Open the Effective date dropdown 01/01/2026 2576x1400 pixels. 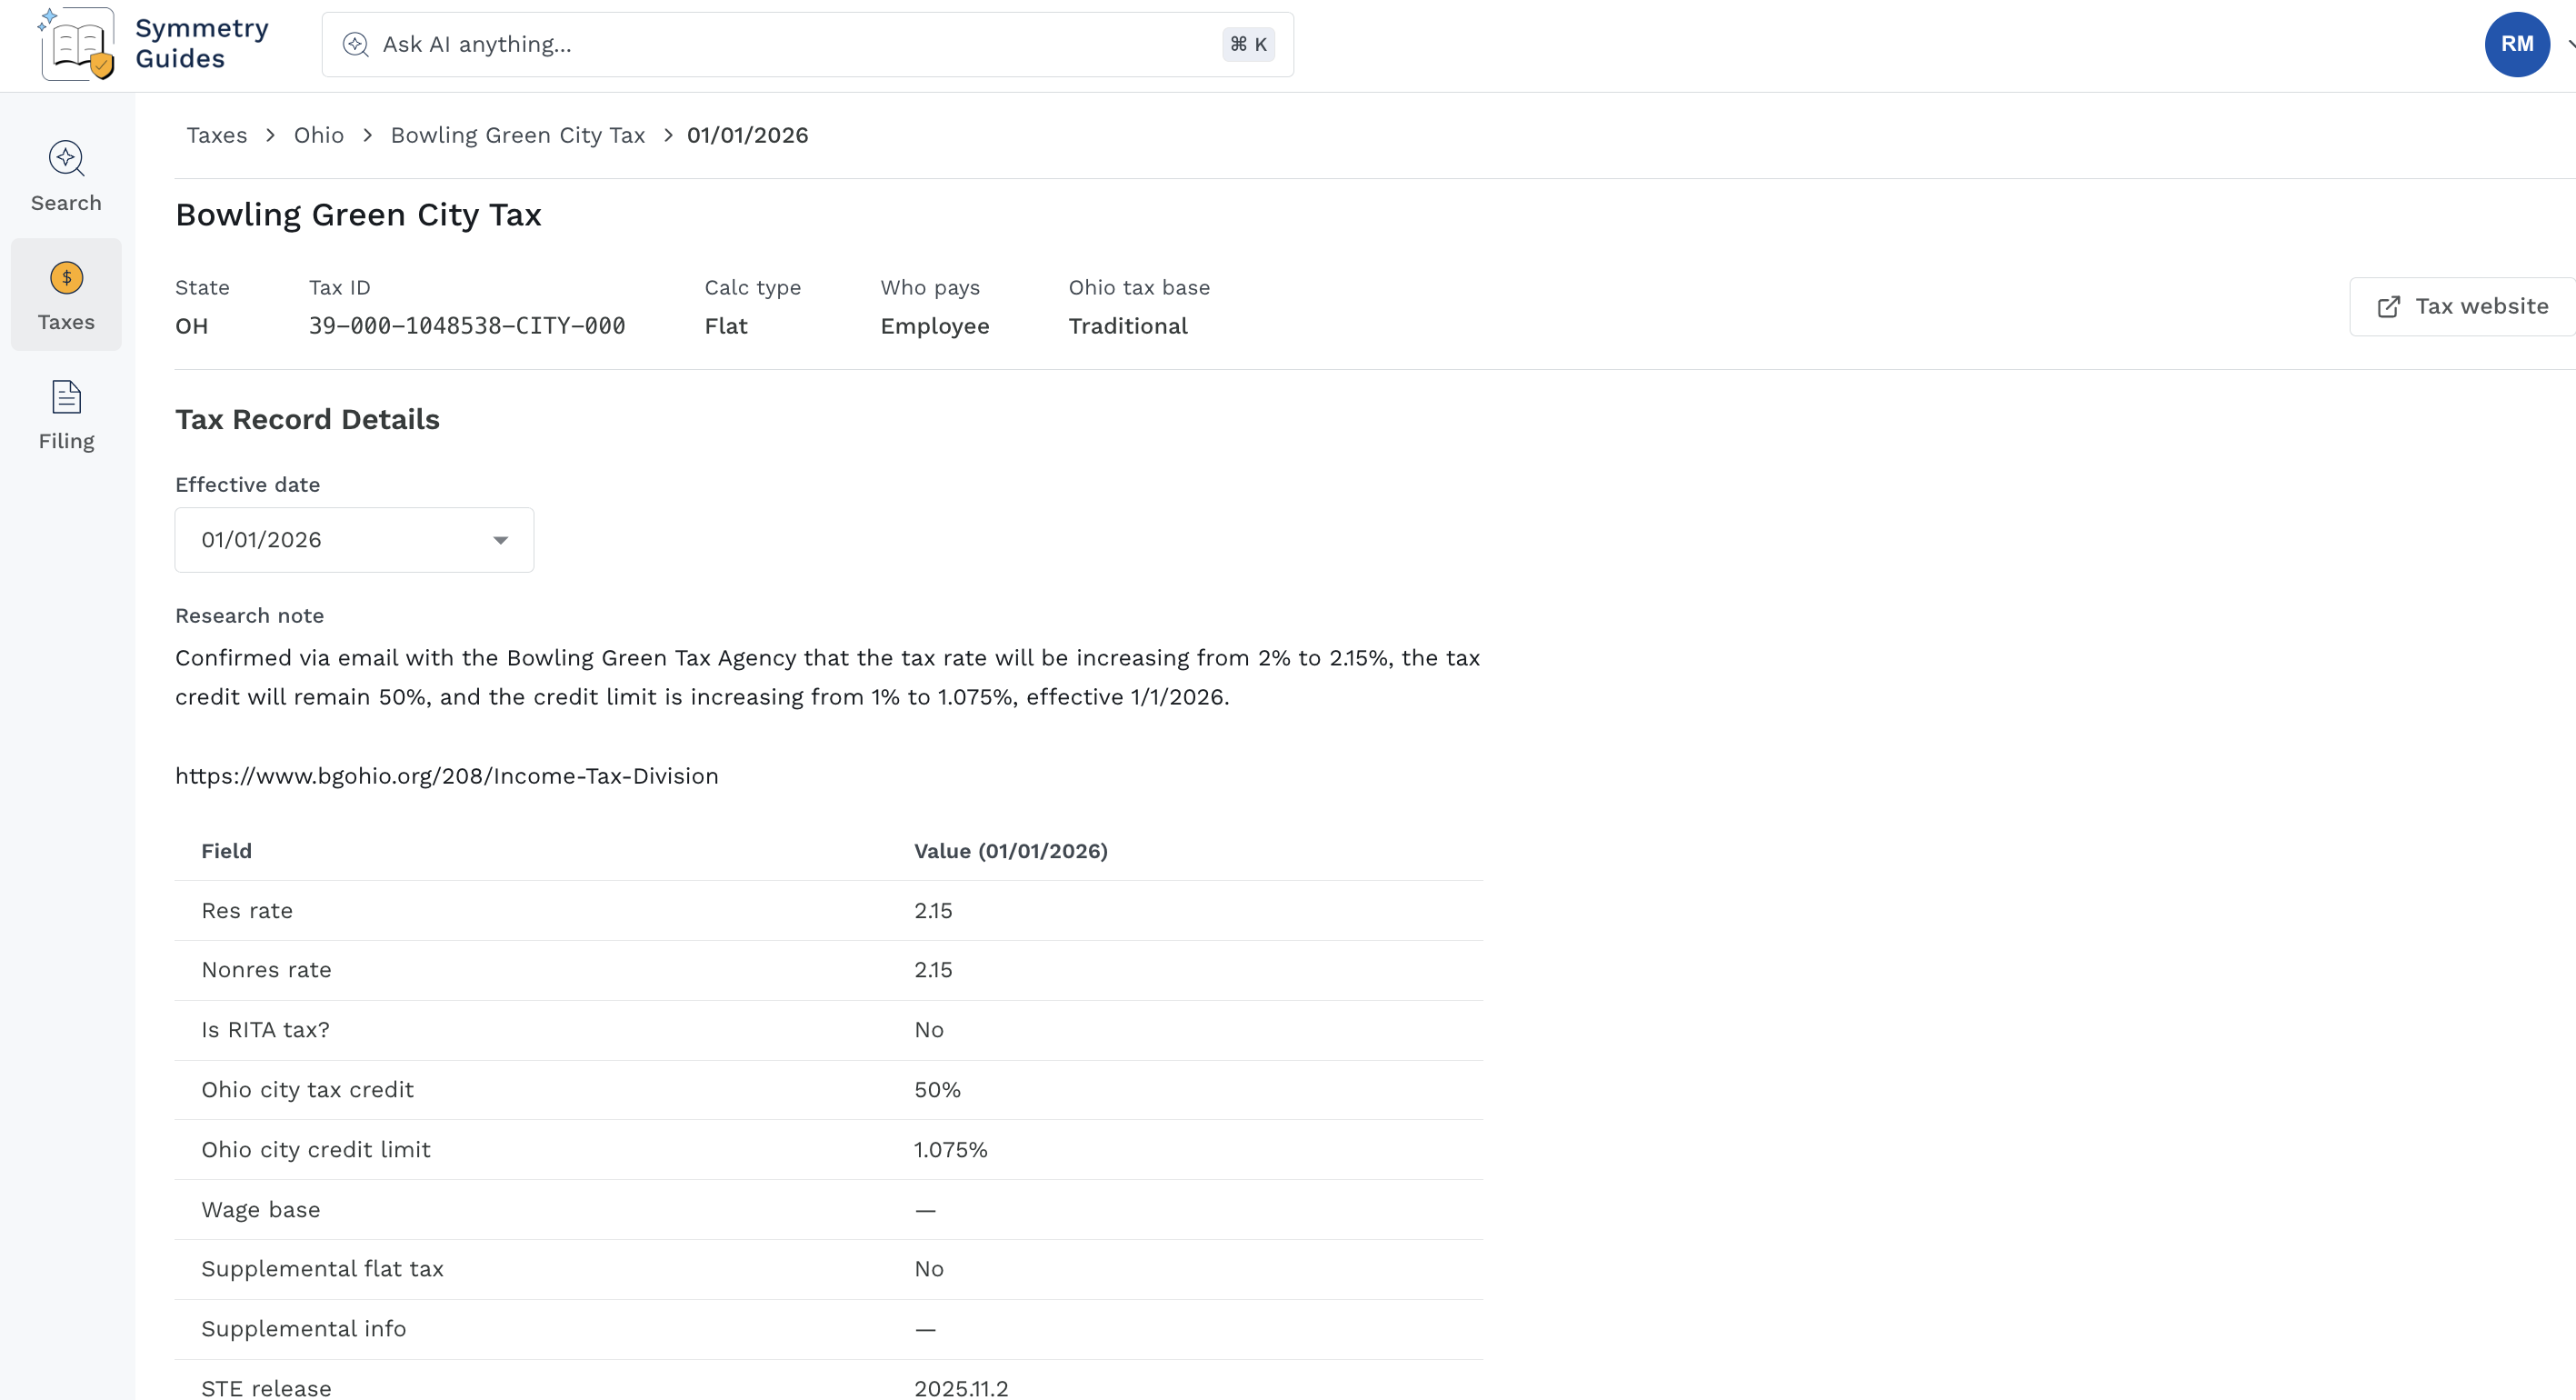tap(354, 540)
